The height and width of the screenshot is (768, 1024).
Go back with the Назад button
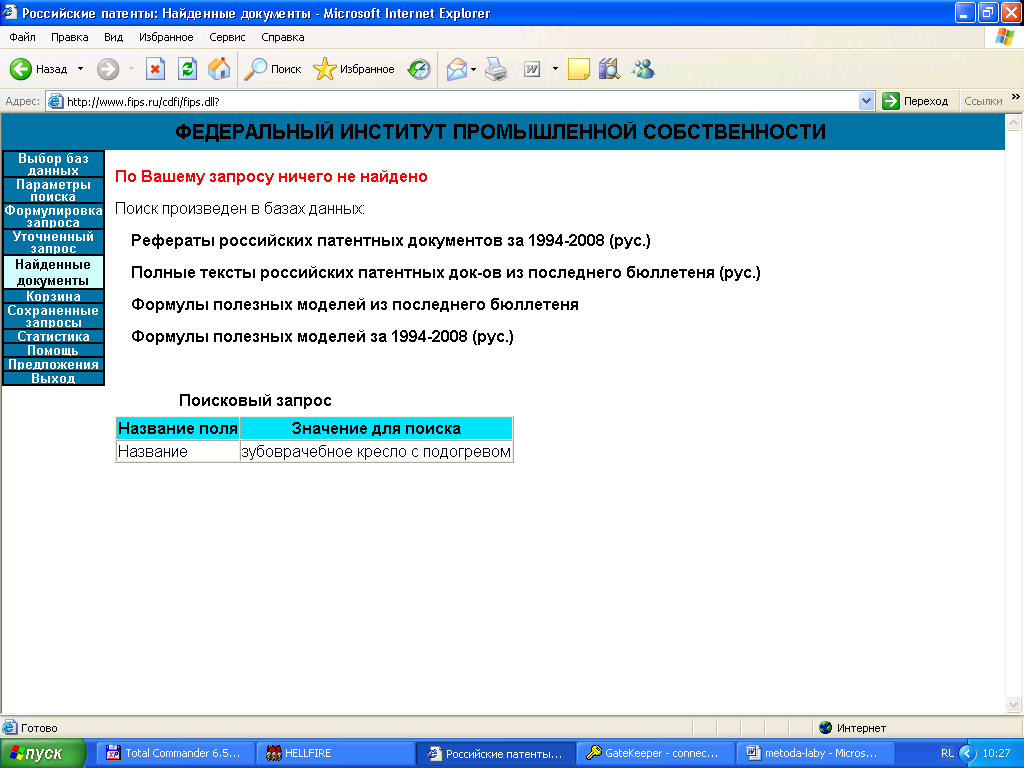tap(38, 69)
